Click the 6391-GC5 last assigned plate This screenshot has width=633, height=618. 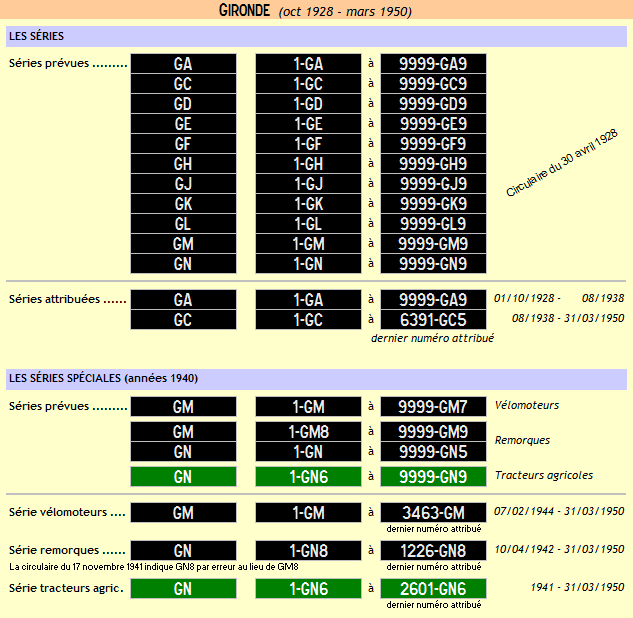point(433,320)
